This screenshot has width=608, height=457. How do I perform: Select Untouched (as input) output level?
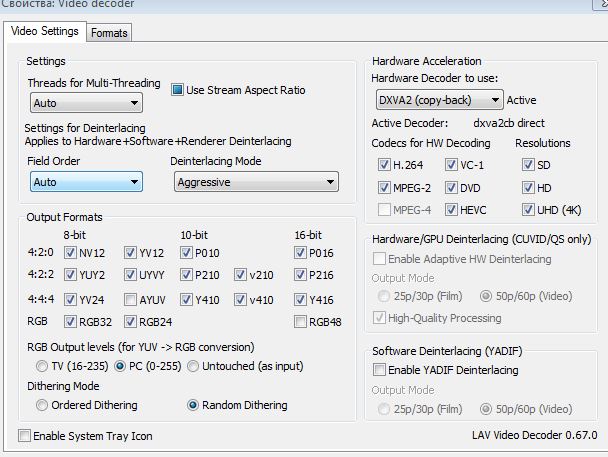click(194, 366)
